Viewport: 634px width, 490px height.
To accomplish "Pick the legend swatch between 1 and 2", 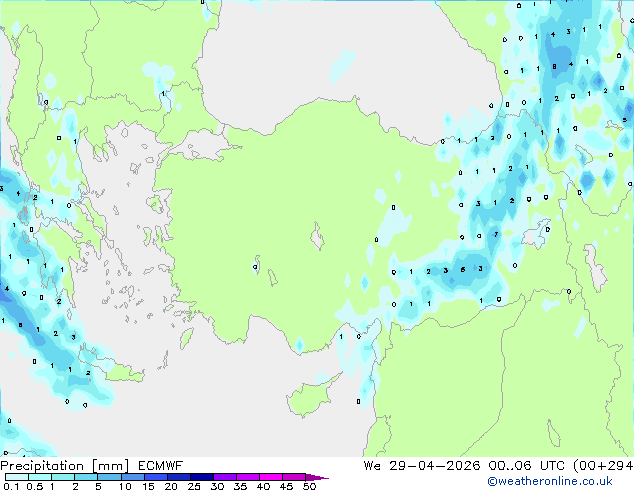I will point(63,477).
